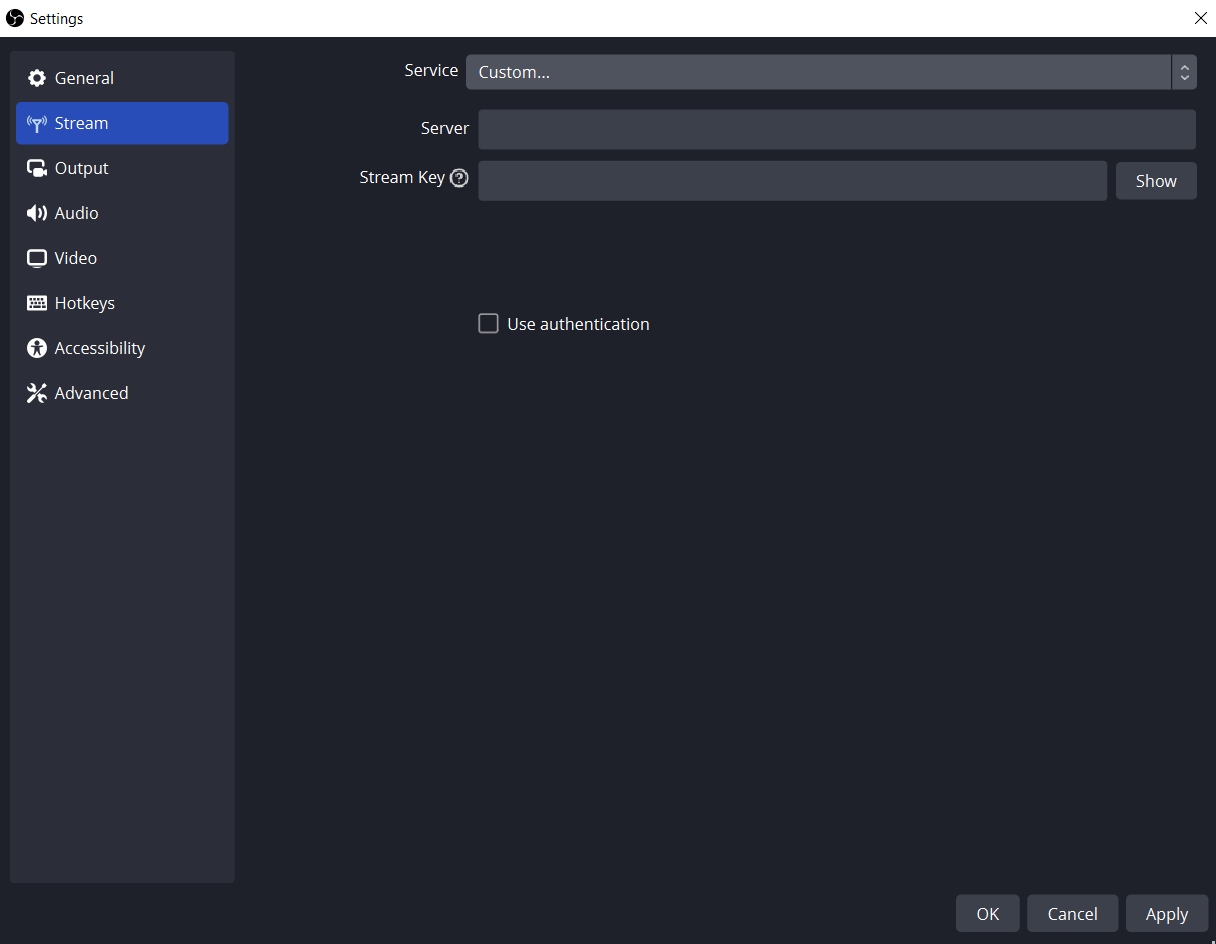
Task: Open the Service dropdown showing Custom
Action: point(820,71)
